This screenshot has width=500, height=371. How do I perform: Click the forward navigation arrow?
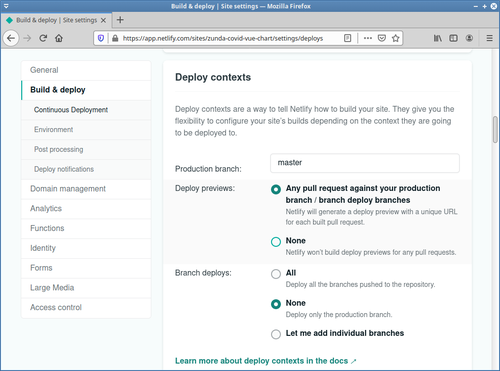click(27, 38)
